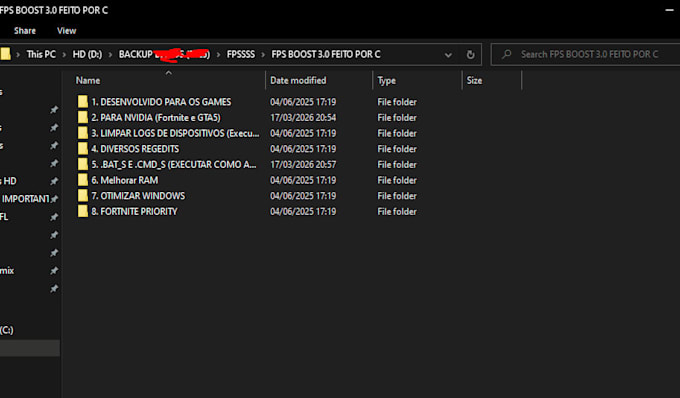Click the folder icon in address bar
The image size is (680, 398).
(5, 54)
